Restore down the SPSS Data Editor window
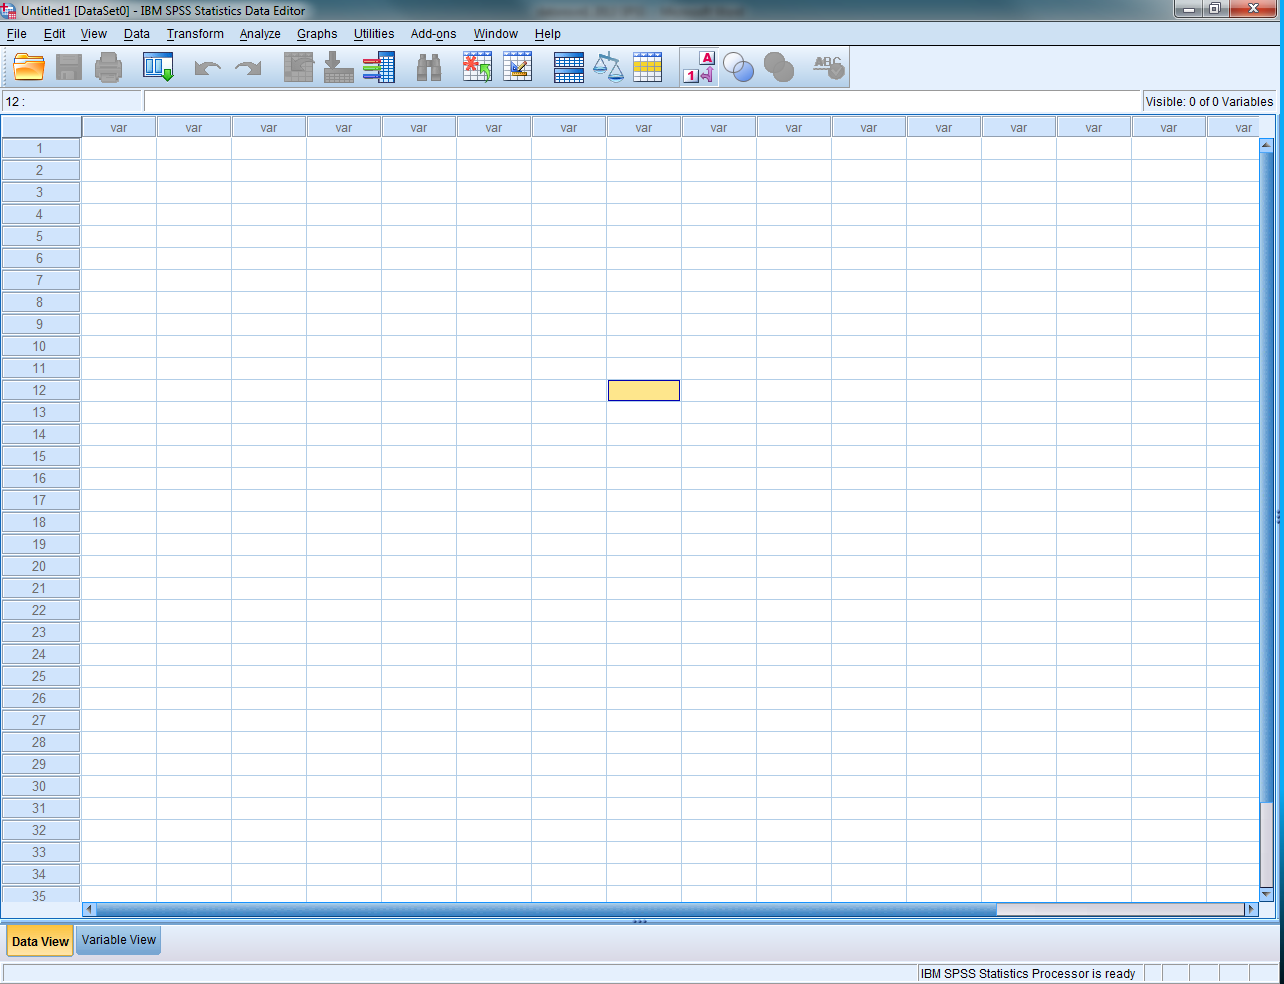 click(1214, 9)
